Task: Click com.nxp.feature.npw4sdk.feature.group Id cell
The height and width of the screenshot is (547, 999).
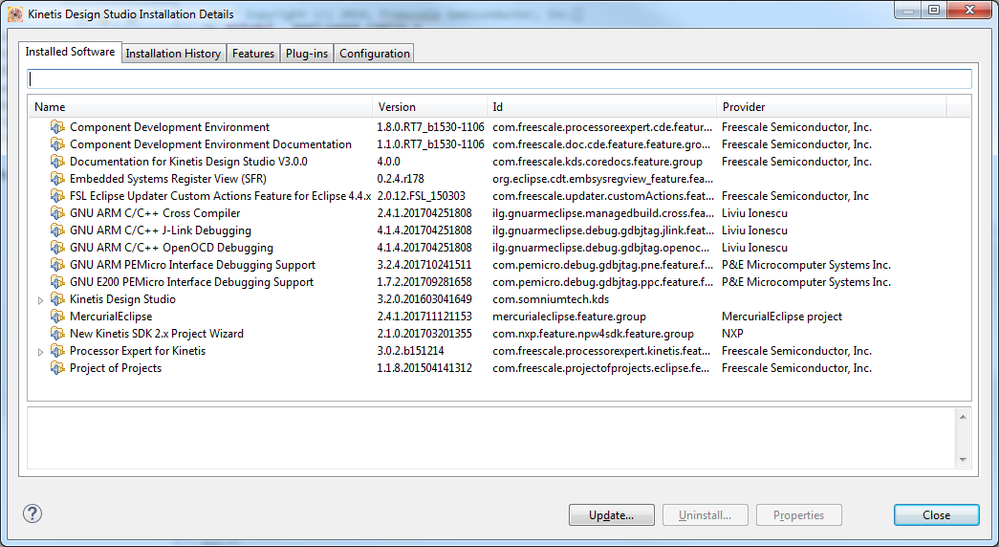Action: coord(593,334)
